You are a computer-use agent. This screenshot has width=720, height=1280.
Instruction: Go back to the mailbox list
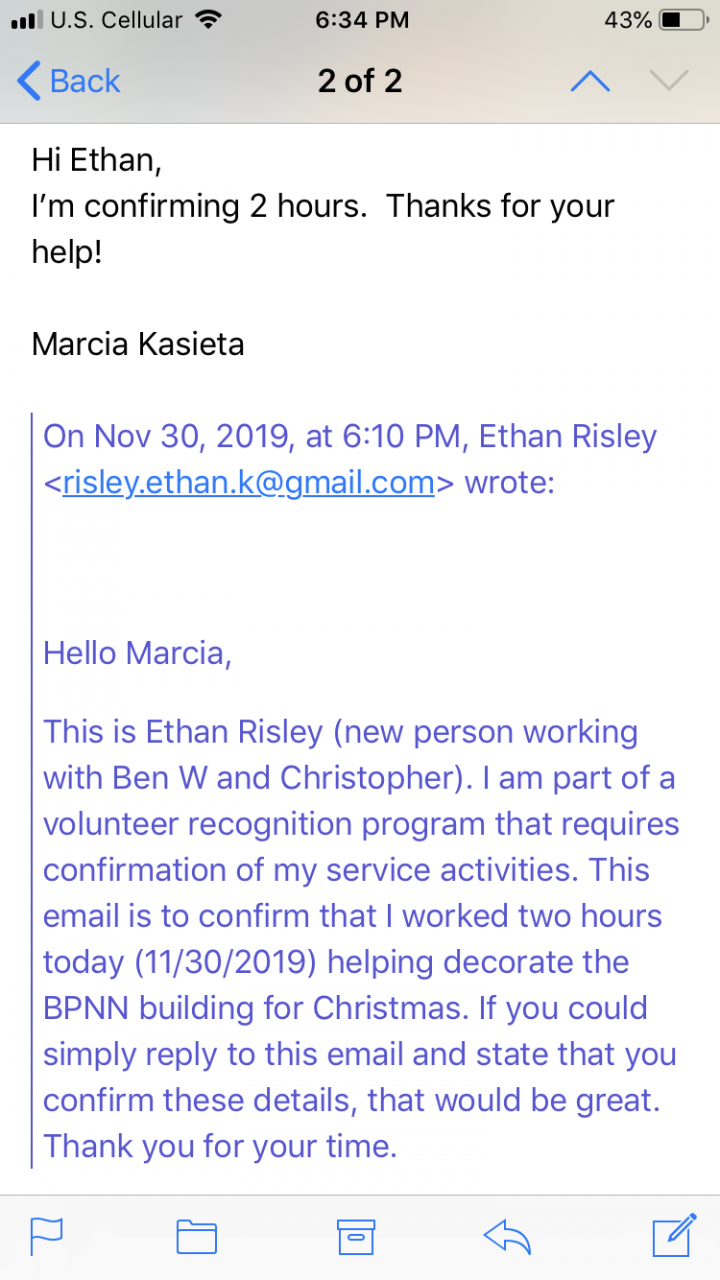68,81
